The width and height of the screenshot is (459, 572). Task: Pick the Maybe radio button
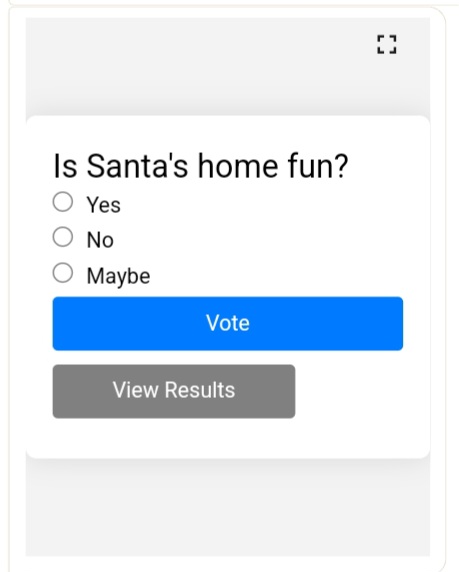(63, 273)
